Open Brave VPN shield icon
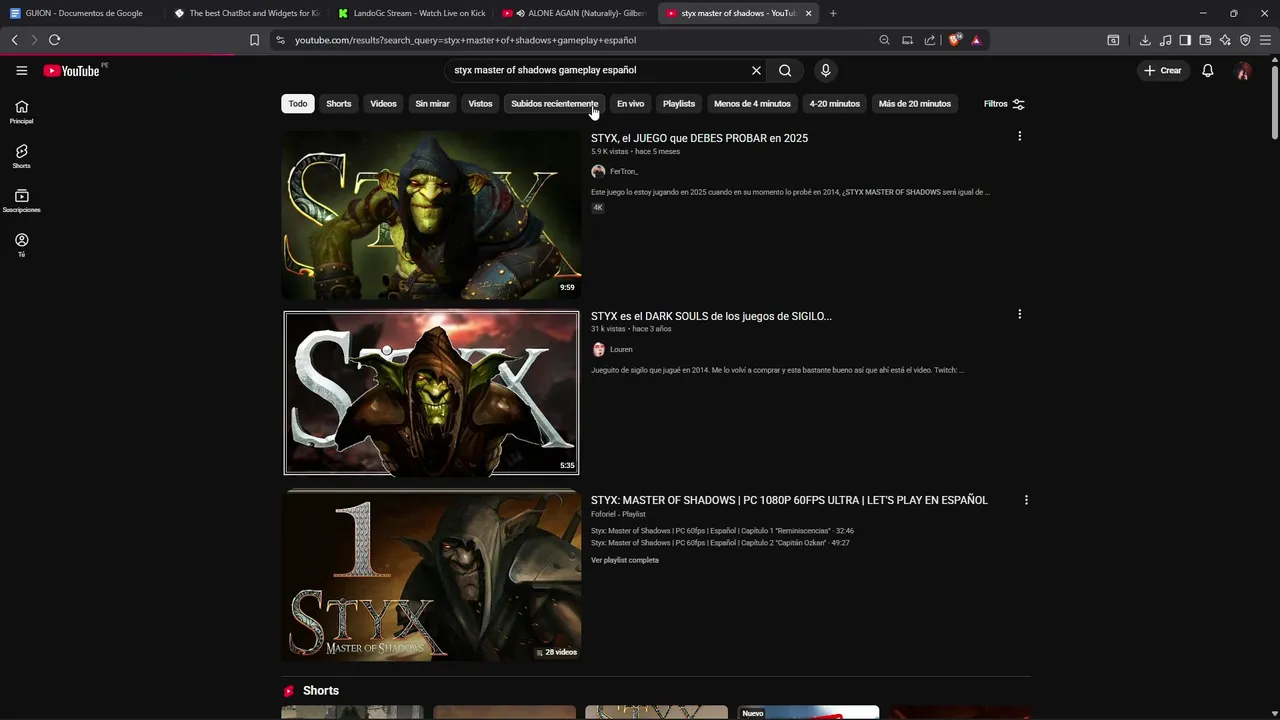This screenshot has width=1280, height=720. pyautogui.click(x=1245, y=40)
